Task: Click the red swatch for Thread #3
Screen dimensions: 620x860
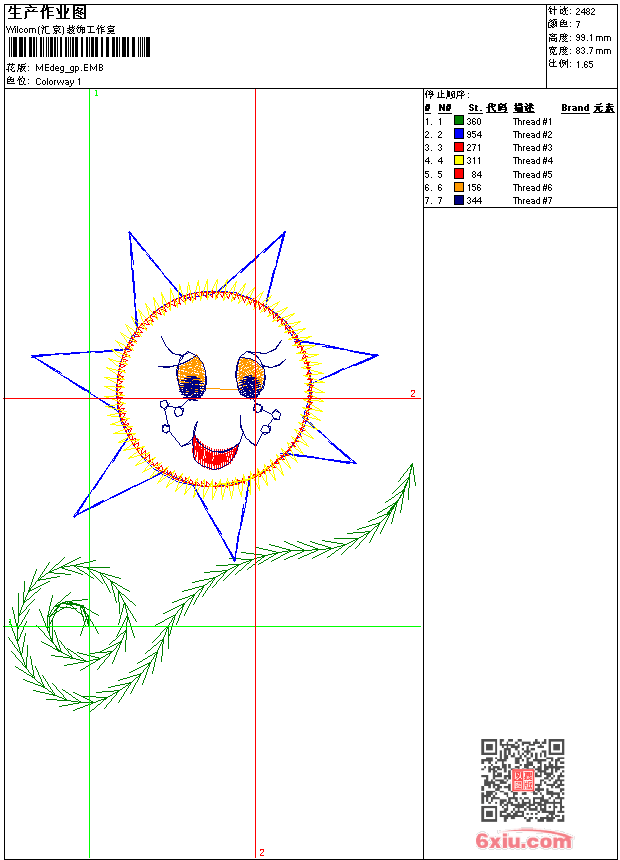Action: pyautogui.click(x=459, y=147)
